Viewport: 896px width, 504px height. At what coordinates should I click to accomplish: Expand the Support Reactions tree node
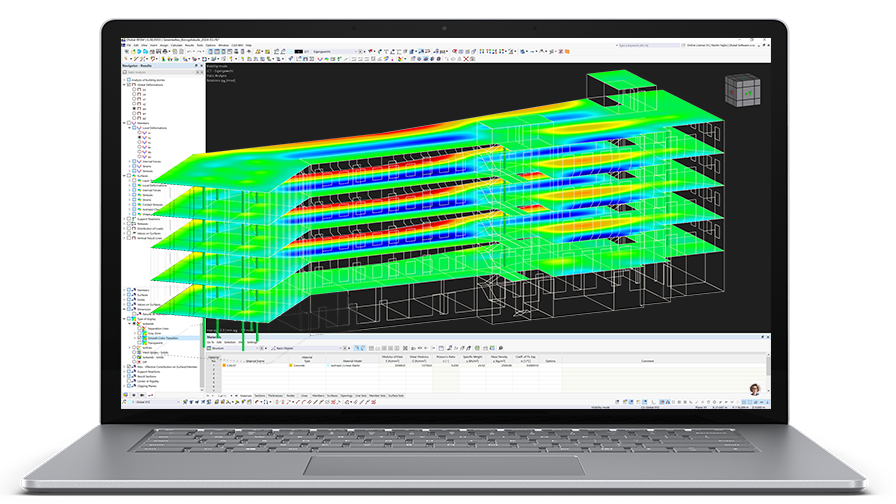(124, 219)
